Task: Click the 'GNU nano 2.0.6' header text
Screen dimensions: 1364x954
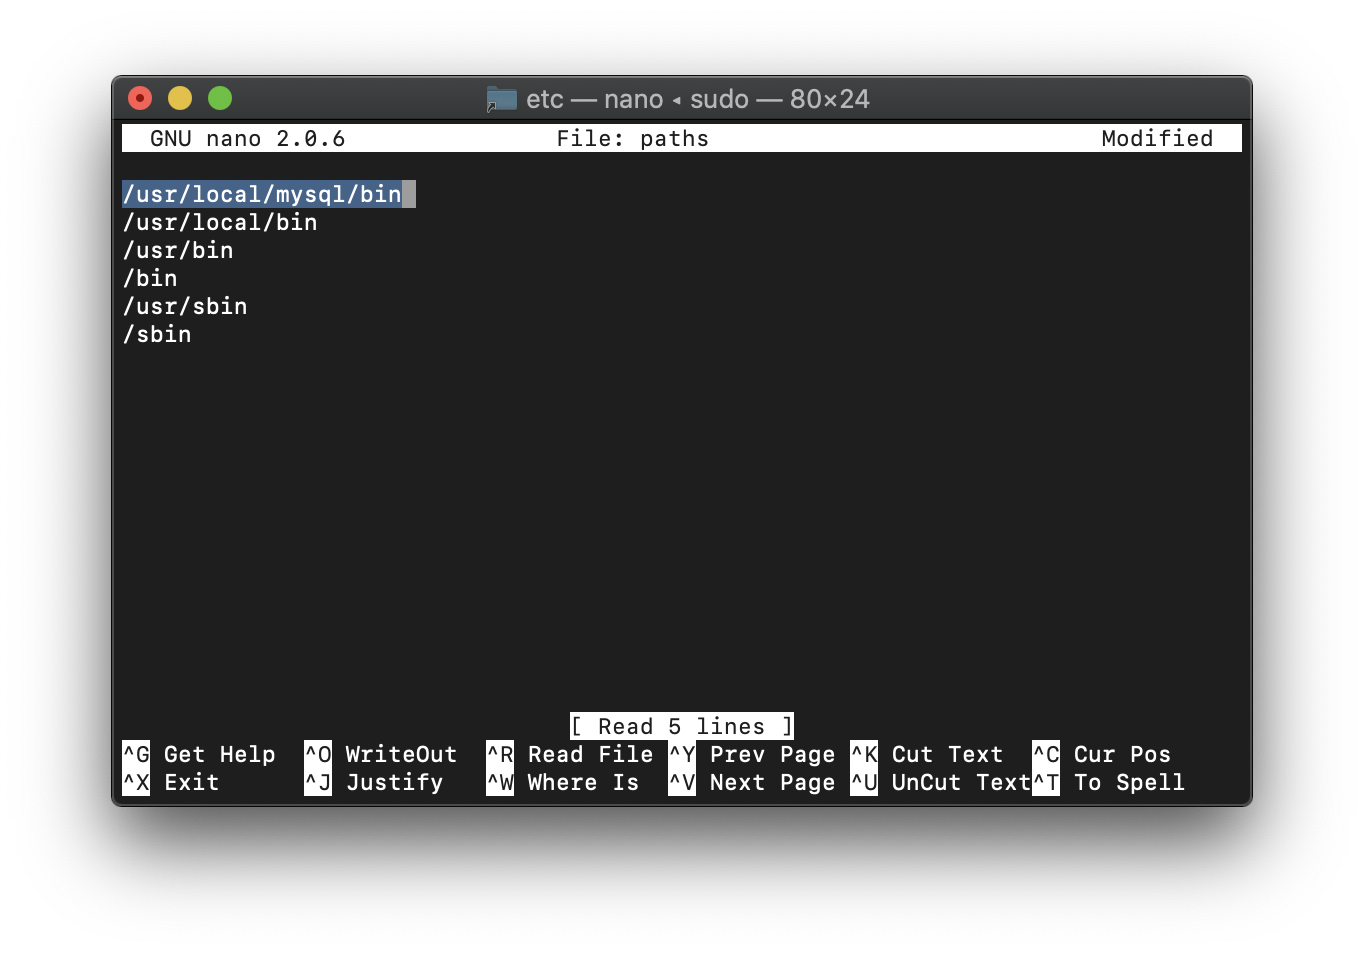Action: point(247,138)
